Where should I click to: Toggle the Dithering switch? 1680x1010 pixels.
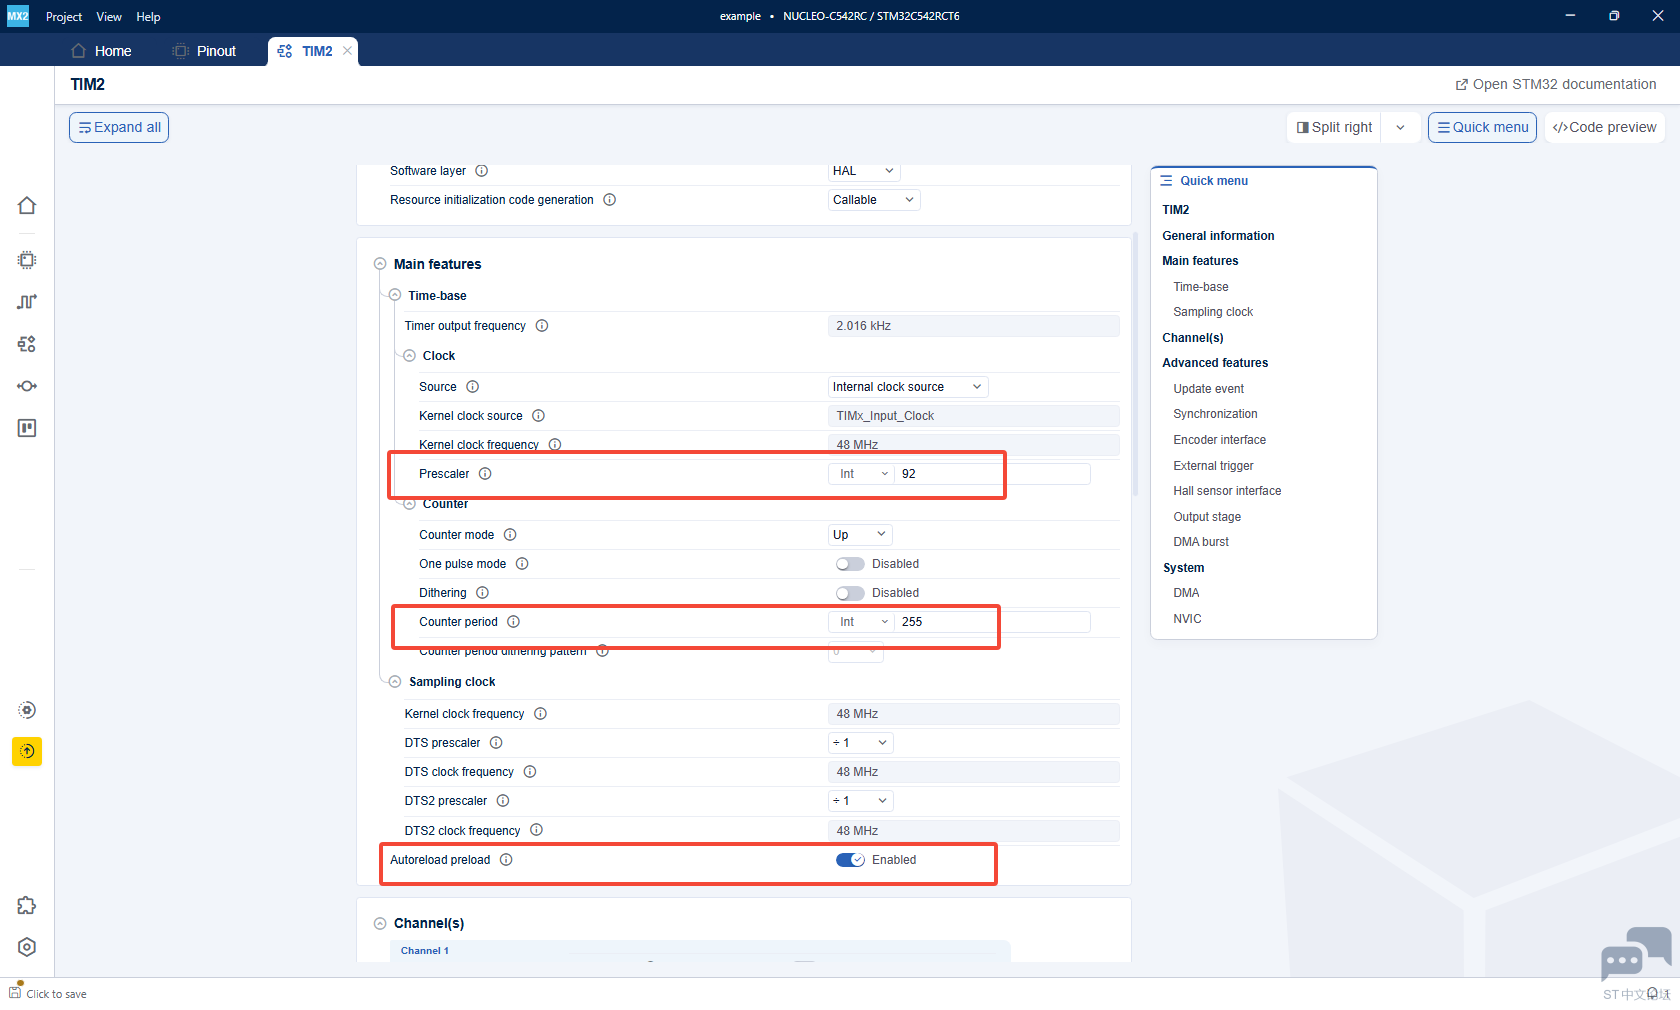pos(850,593)
